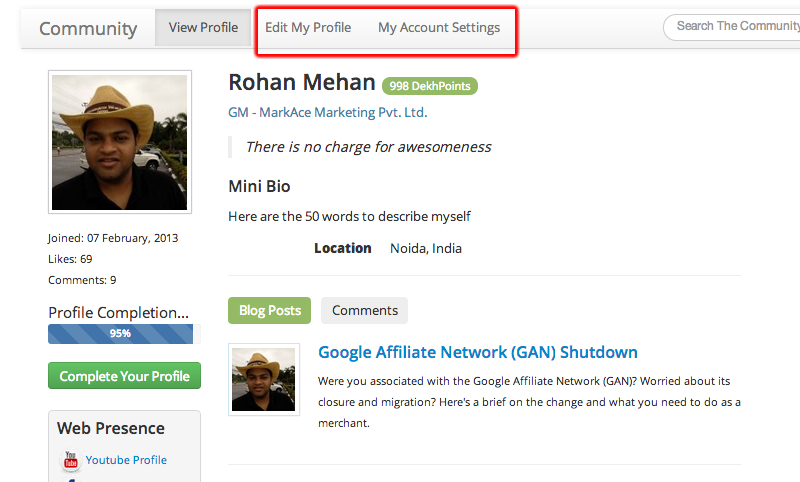Click the large profile photo
Viewport: 800px width, 482px height.
(x=120, y=142)
